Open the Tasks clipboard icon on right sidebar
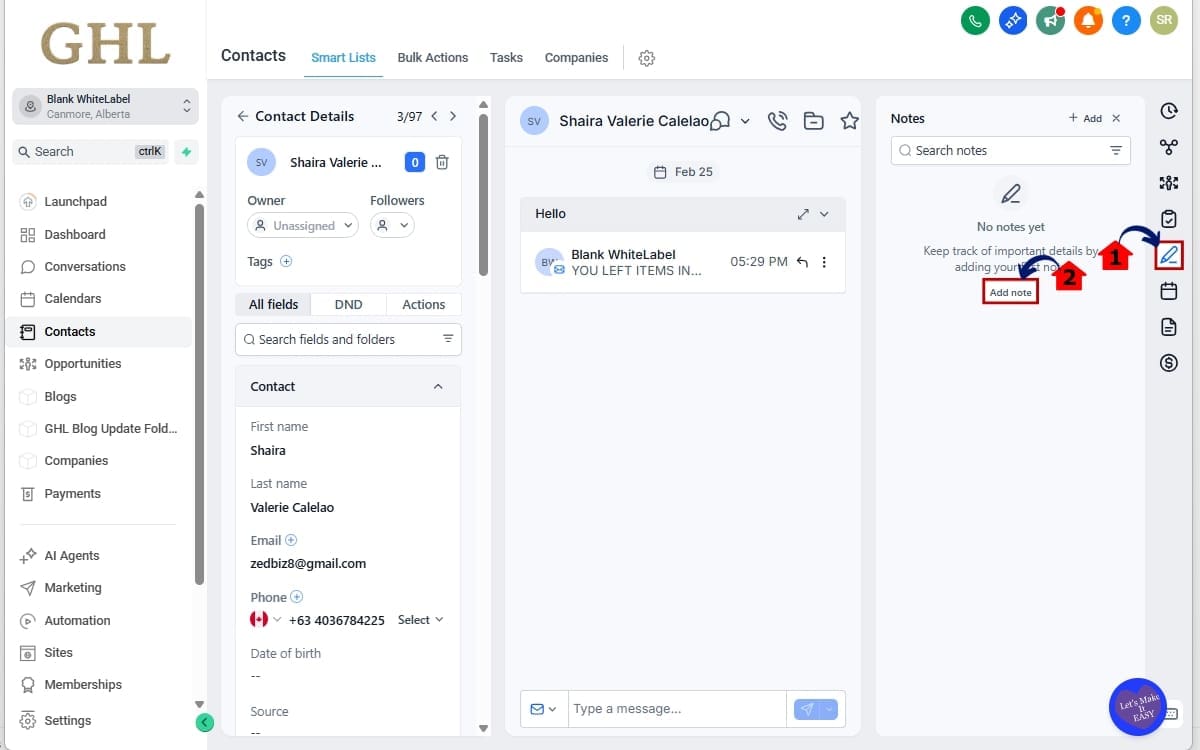This screenshot has width=1200, height=750. (x=1169, y=219)
